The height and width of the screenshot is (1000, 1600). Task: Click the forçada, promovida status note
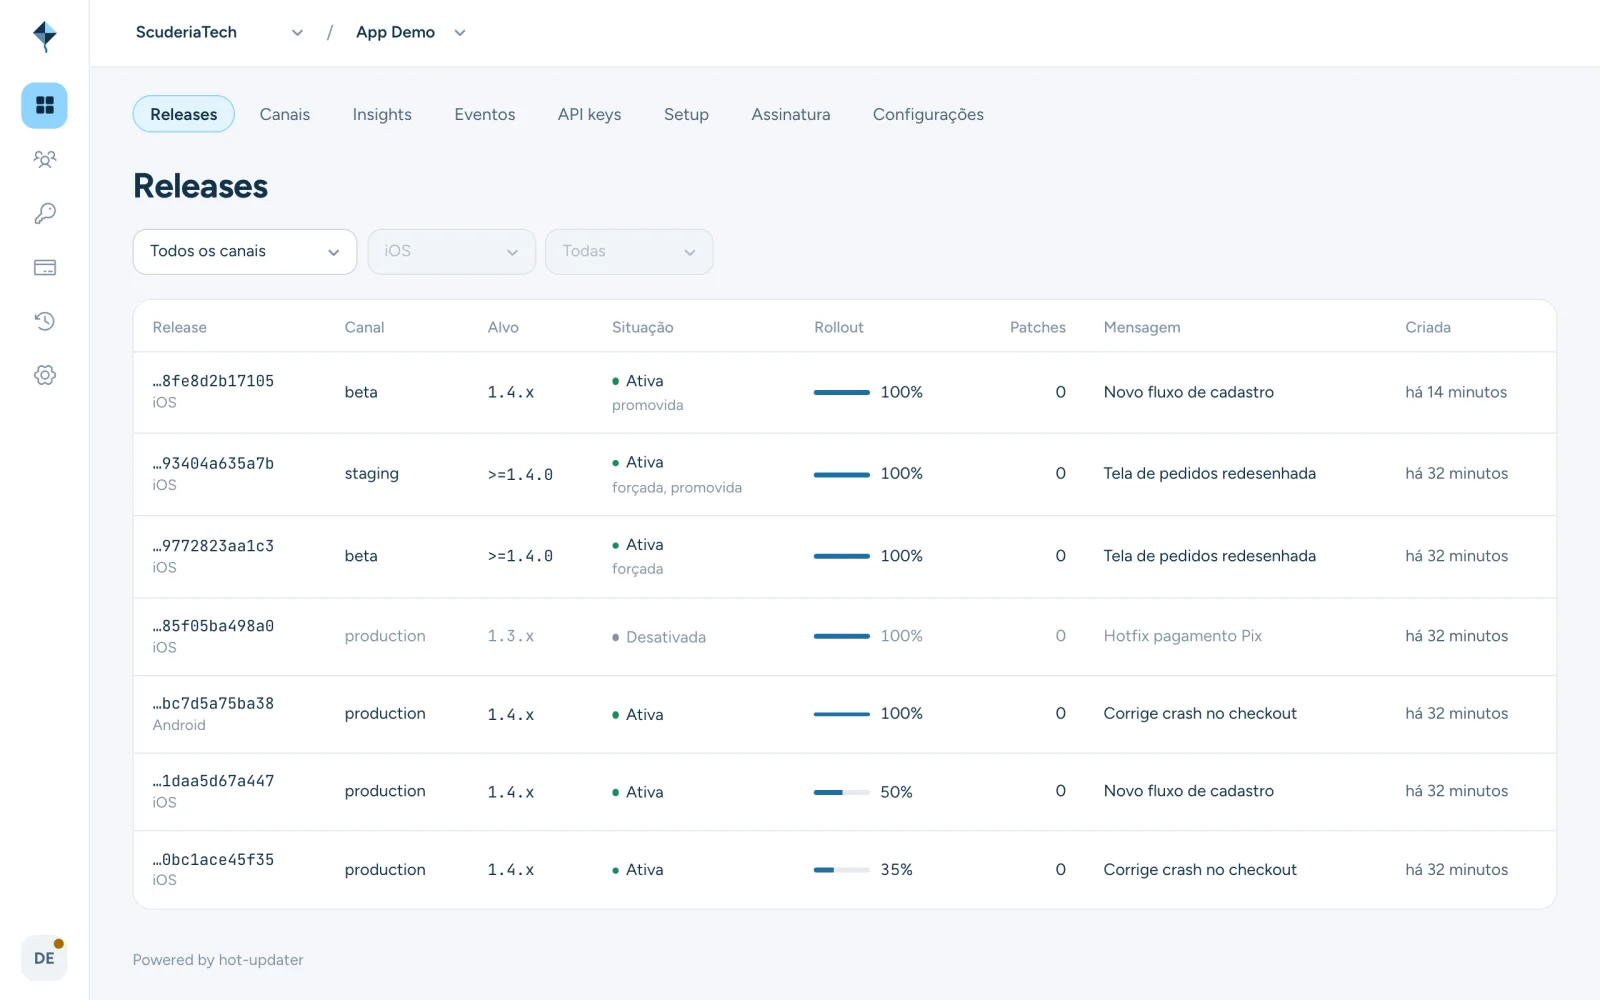677,488
